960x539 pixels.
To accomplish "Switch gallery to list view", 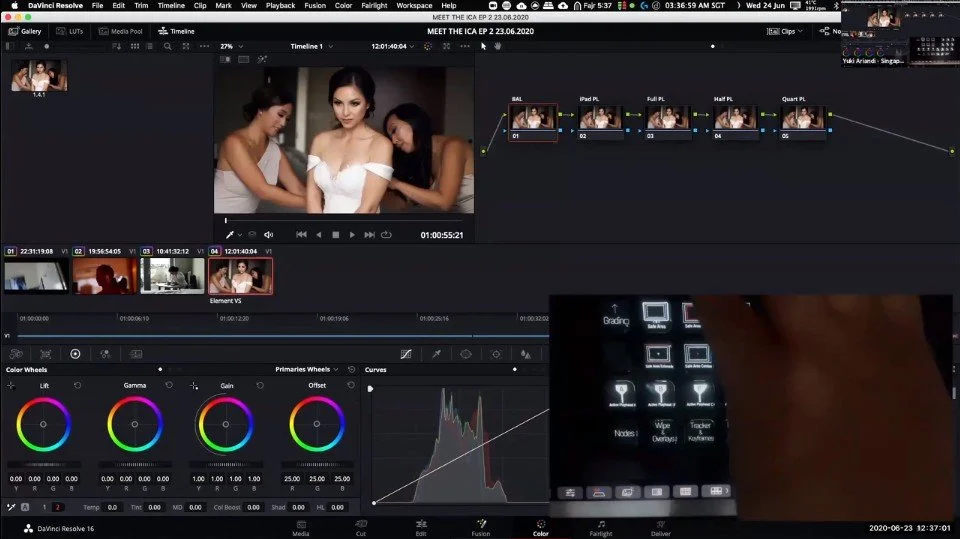I will [150, 46].
